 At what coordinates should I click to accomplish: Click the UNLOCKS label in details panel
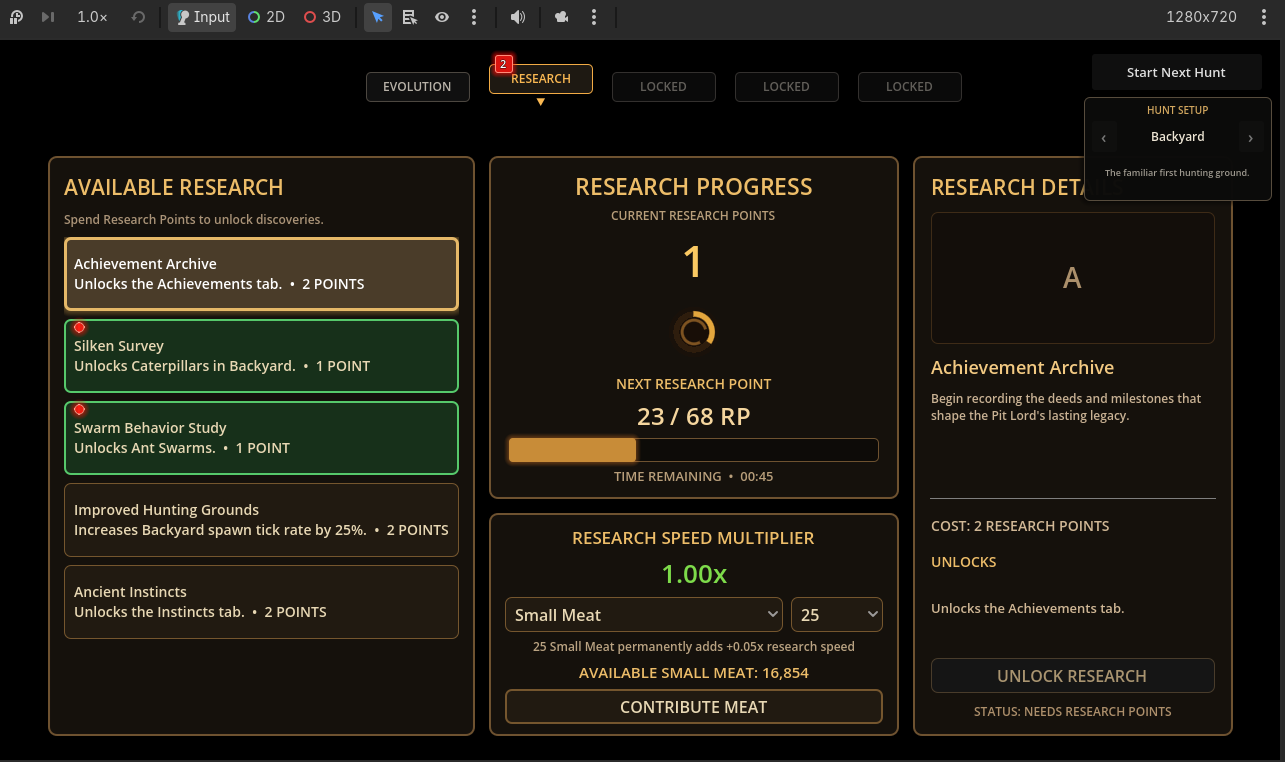click(964, 562)
